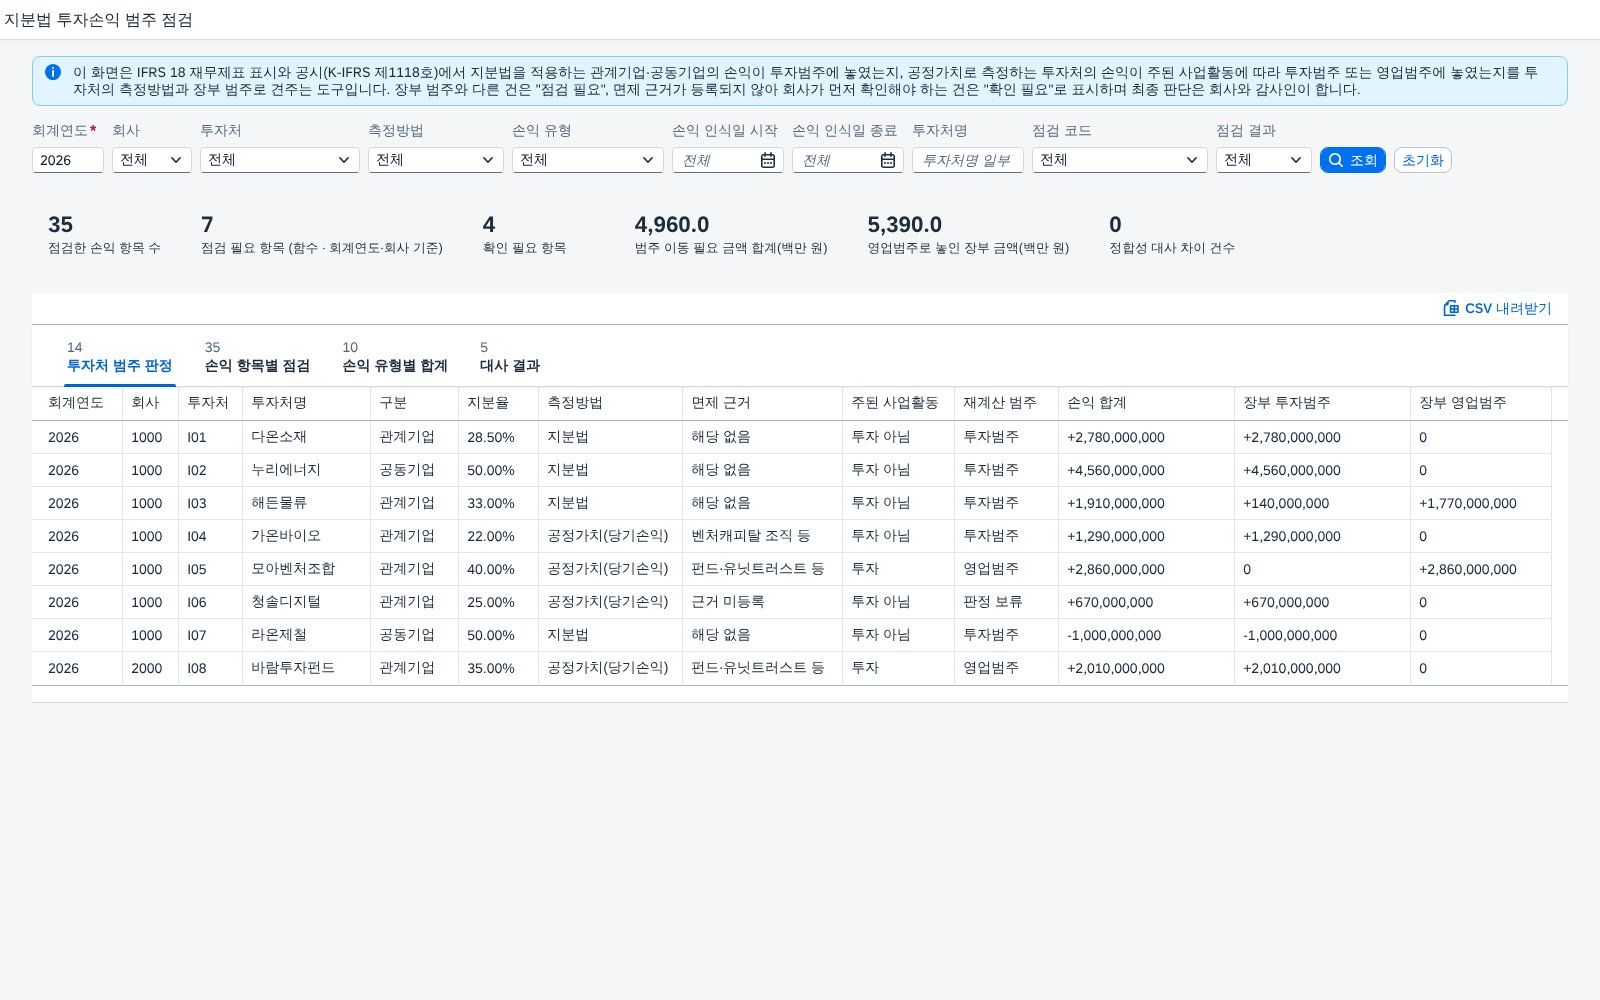Select the 모아벤처조합 table row

point(800,569)
